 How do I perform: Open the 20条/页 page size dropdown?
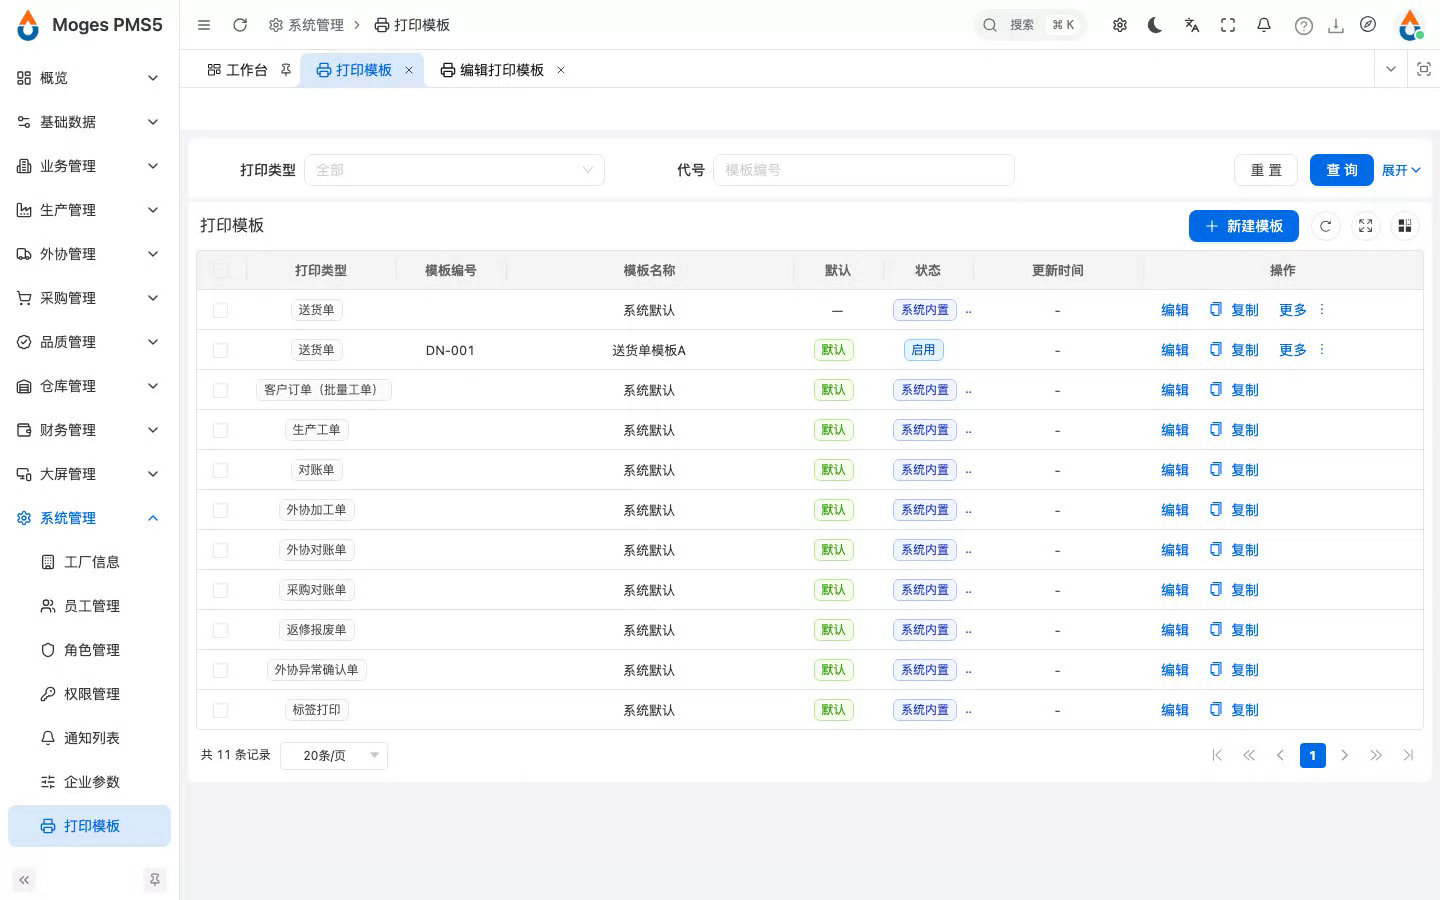click(x=334, y=756)
